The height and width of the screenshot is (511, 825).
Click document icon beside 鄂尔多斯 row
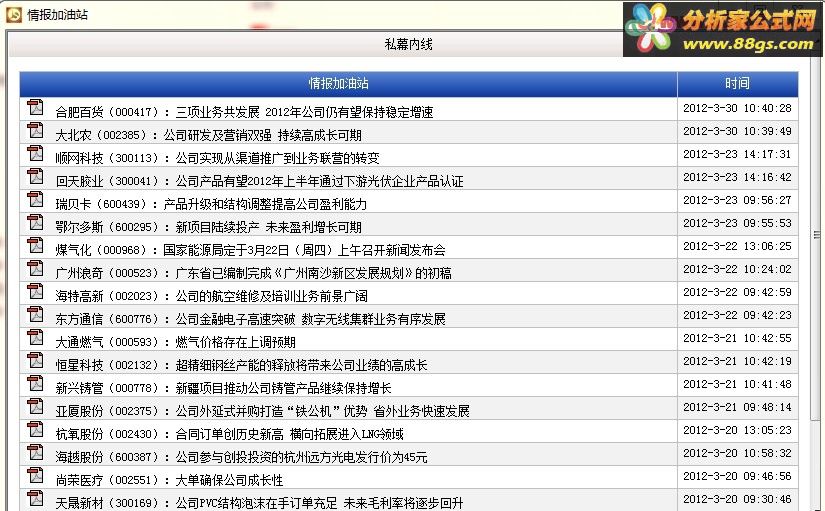pyautogui.click(x=35, y=222)
